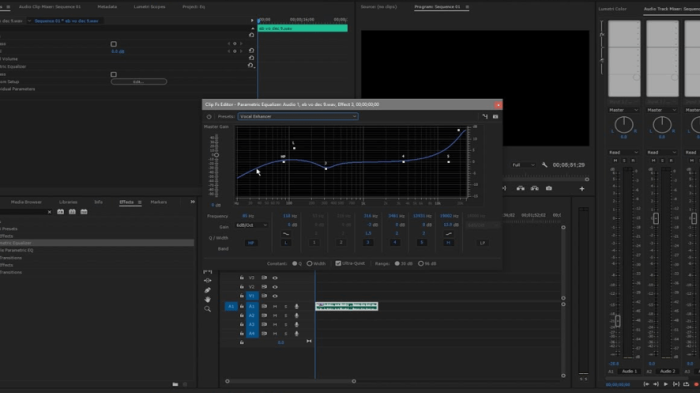Open the Button Editor plus icon
Viewport: 700px width, 393px height.
coord(582,188)
